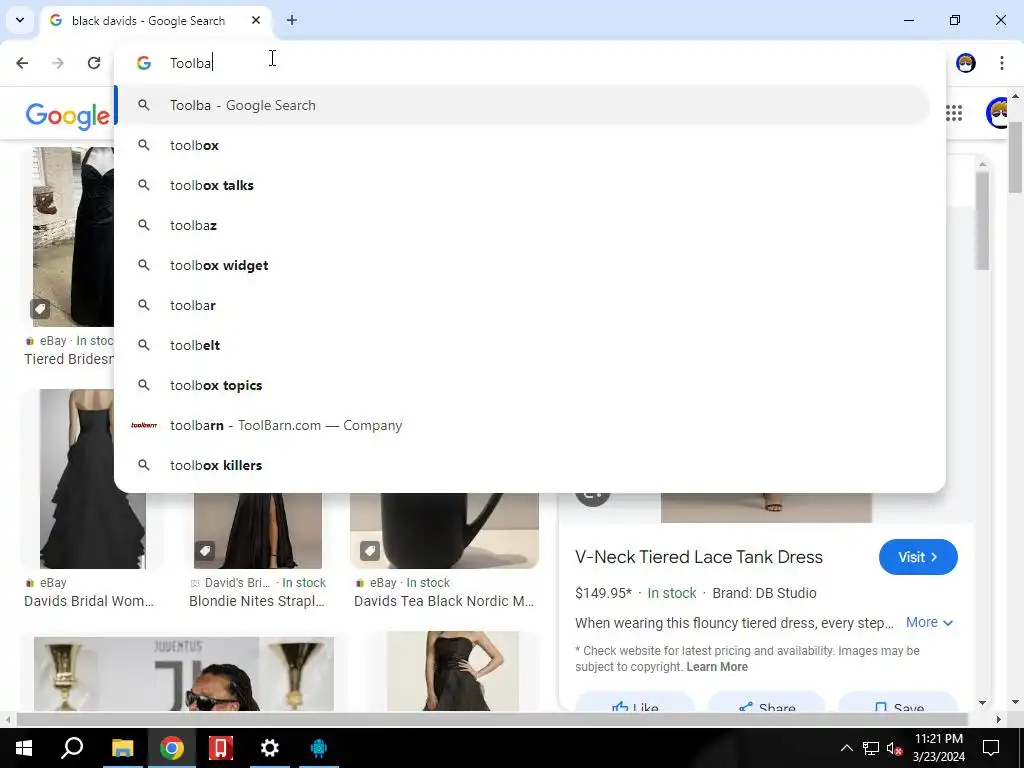Choose the 'toolbox' suggestion

(x=522, y=145)
